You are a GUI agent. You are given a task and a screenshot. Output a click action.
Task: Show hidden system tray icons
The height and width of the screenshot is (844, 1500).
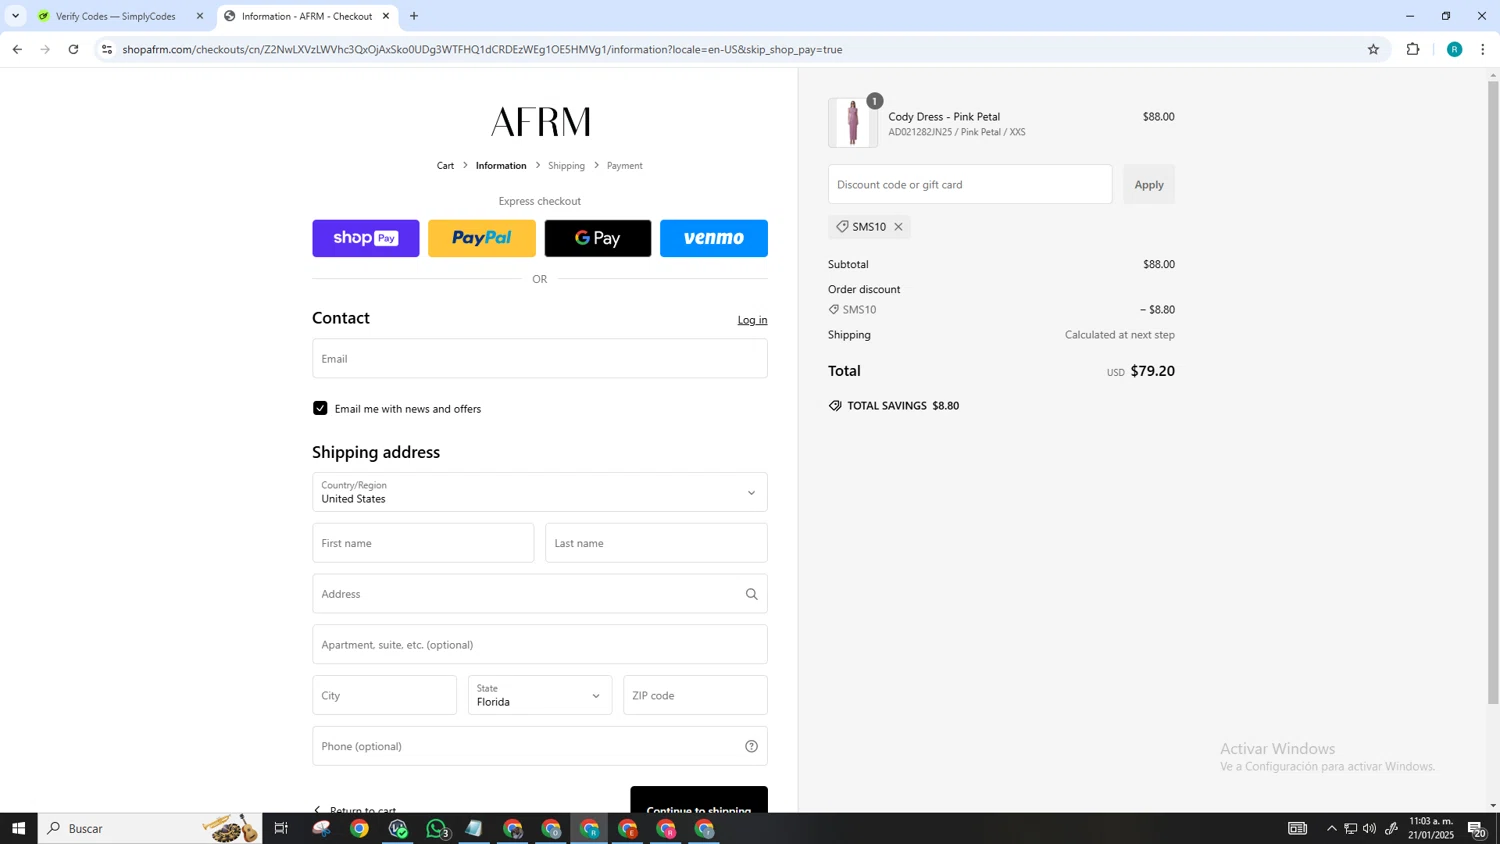pyautogui.click(x=1331, y=828)
